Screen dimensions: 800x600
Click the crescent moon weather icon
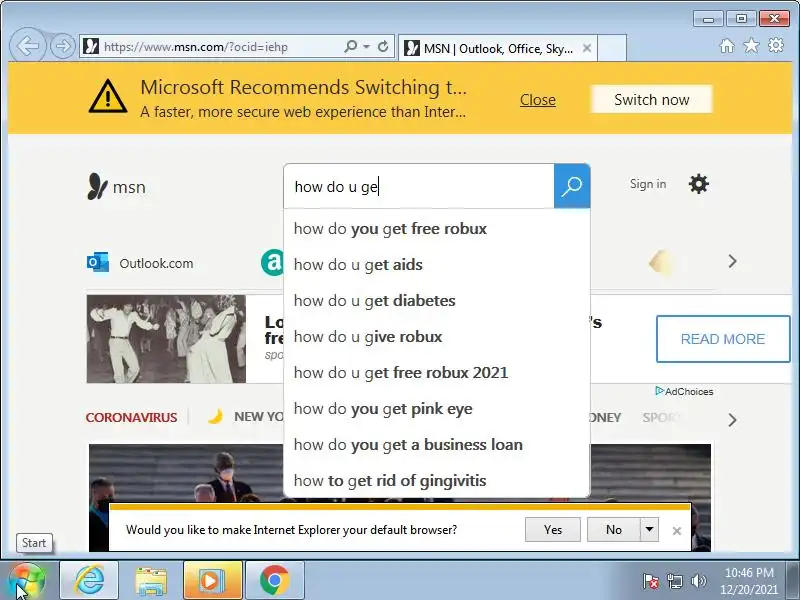(215, 417)
